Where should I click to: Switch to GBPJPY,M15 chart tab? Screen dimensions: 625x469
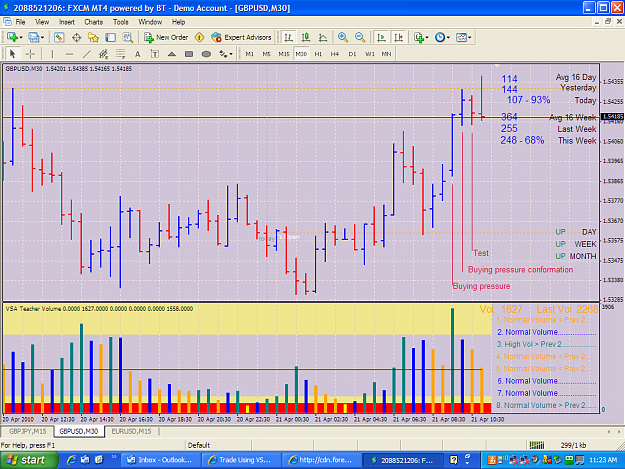(28, 431)
